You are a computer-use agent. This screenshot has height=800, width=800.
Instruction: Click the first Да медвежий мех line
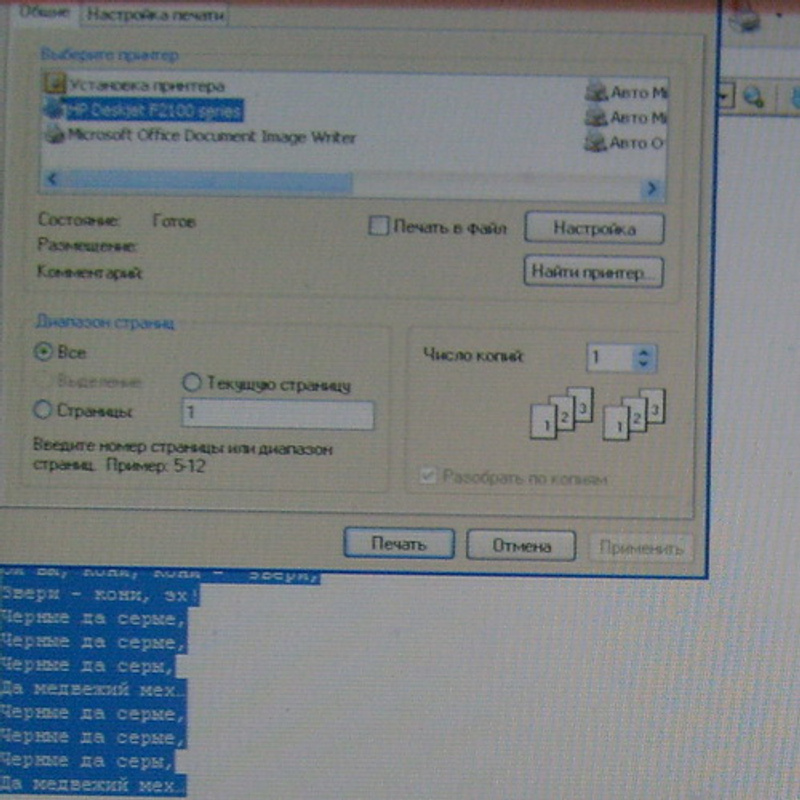(x=93, y=690)
